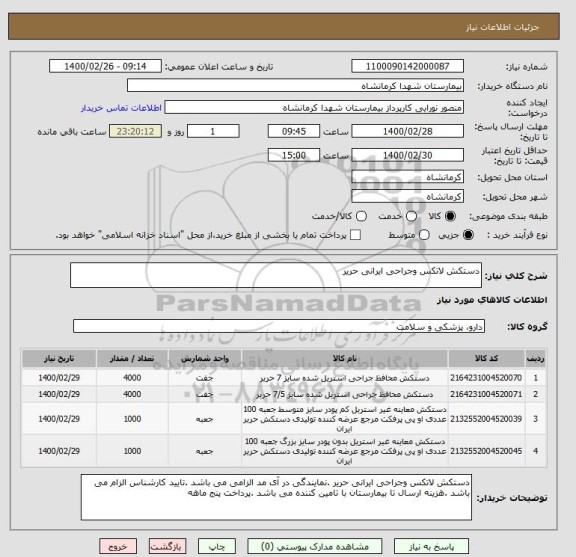Click the بازگشت back button

[168, 546]
